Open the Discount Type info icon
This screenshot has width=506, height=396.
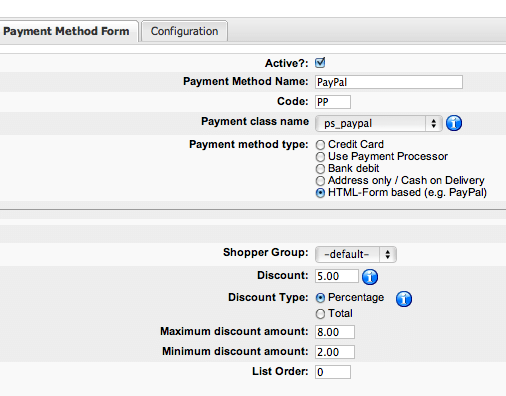click(x=404, y=299)
